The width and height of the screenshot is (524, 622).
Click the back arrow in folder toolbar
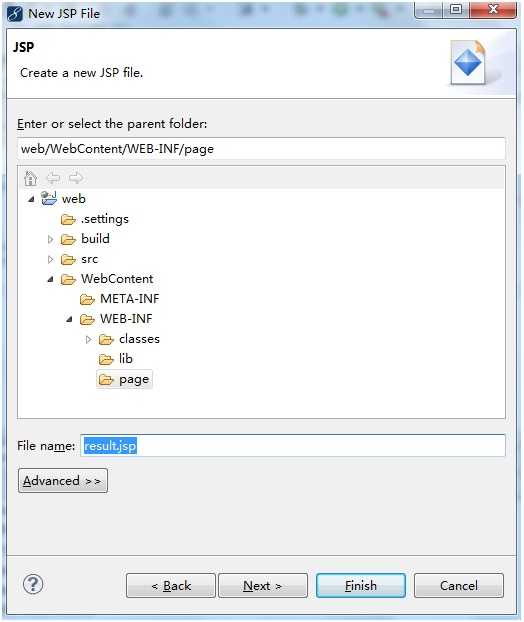pos(53,178)
